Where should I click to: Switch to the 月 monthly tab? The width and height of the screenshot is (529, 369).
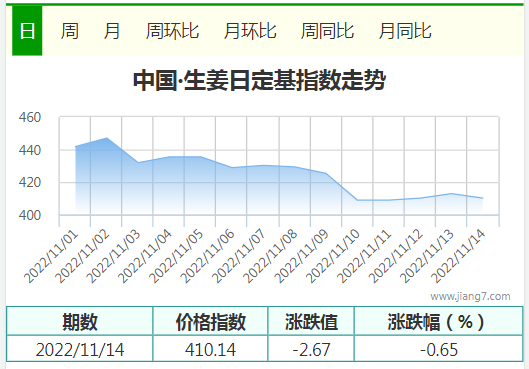[x=112, y=31]
